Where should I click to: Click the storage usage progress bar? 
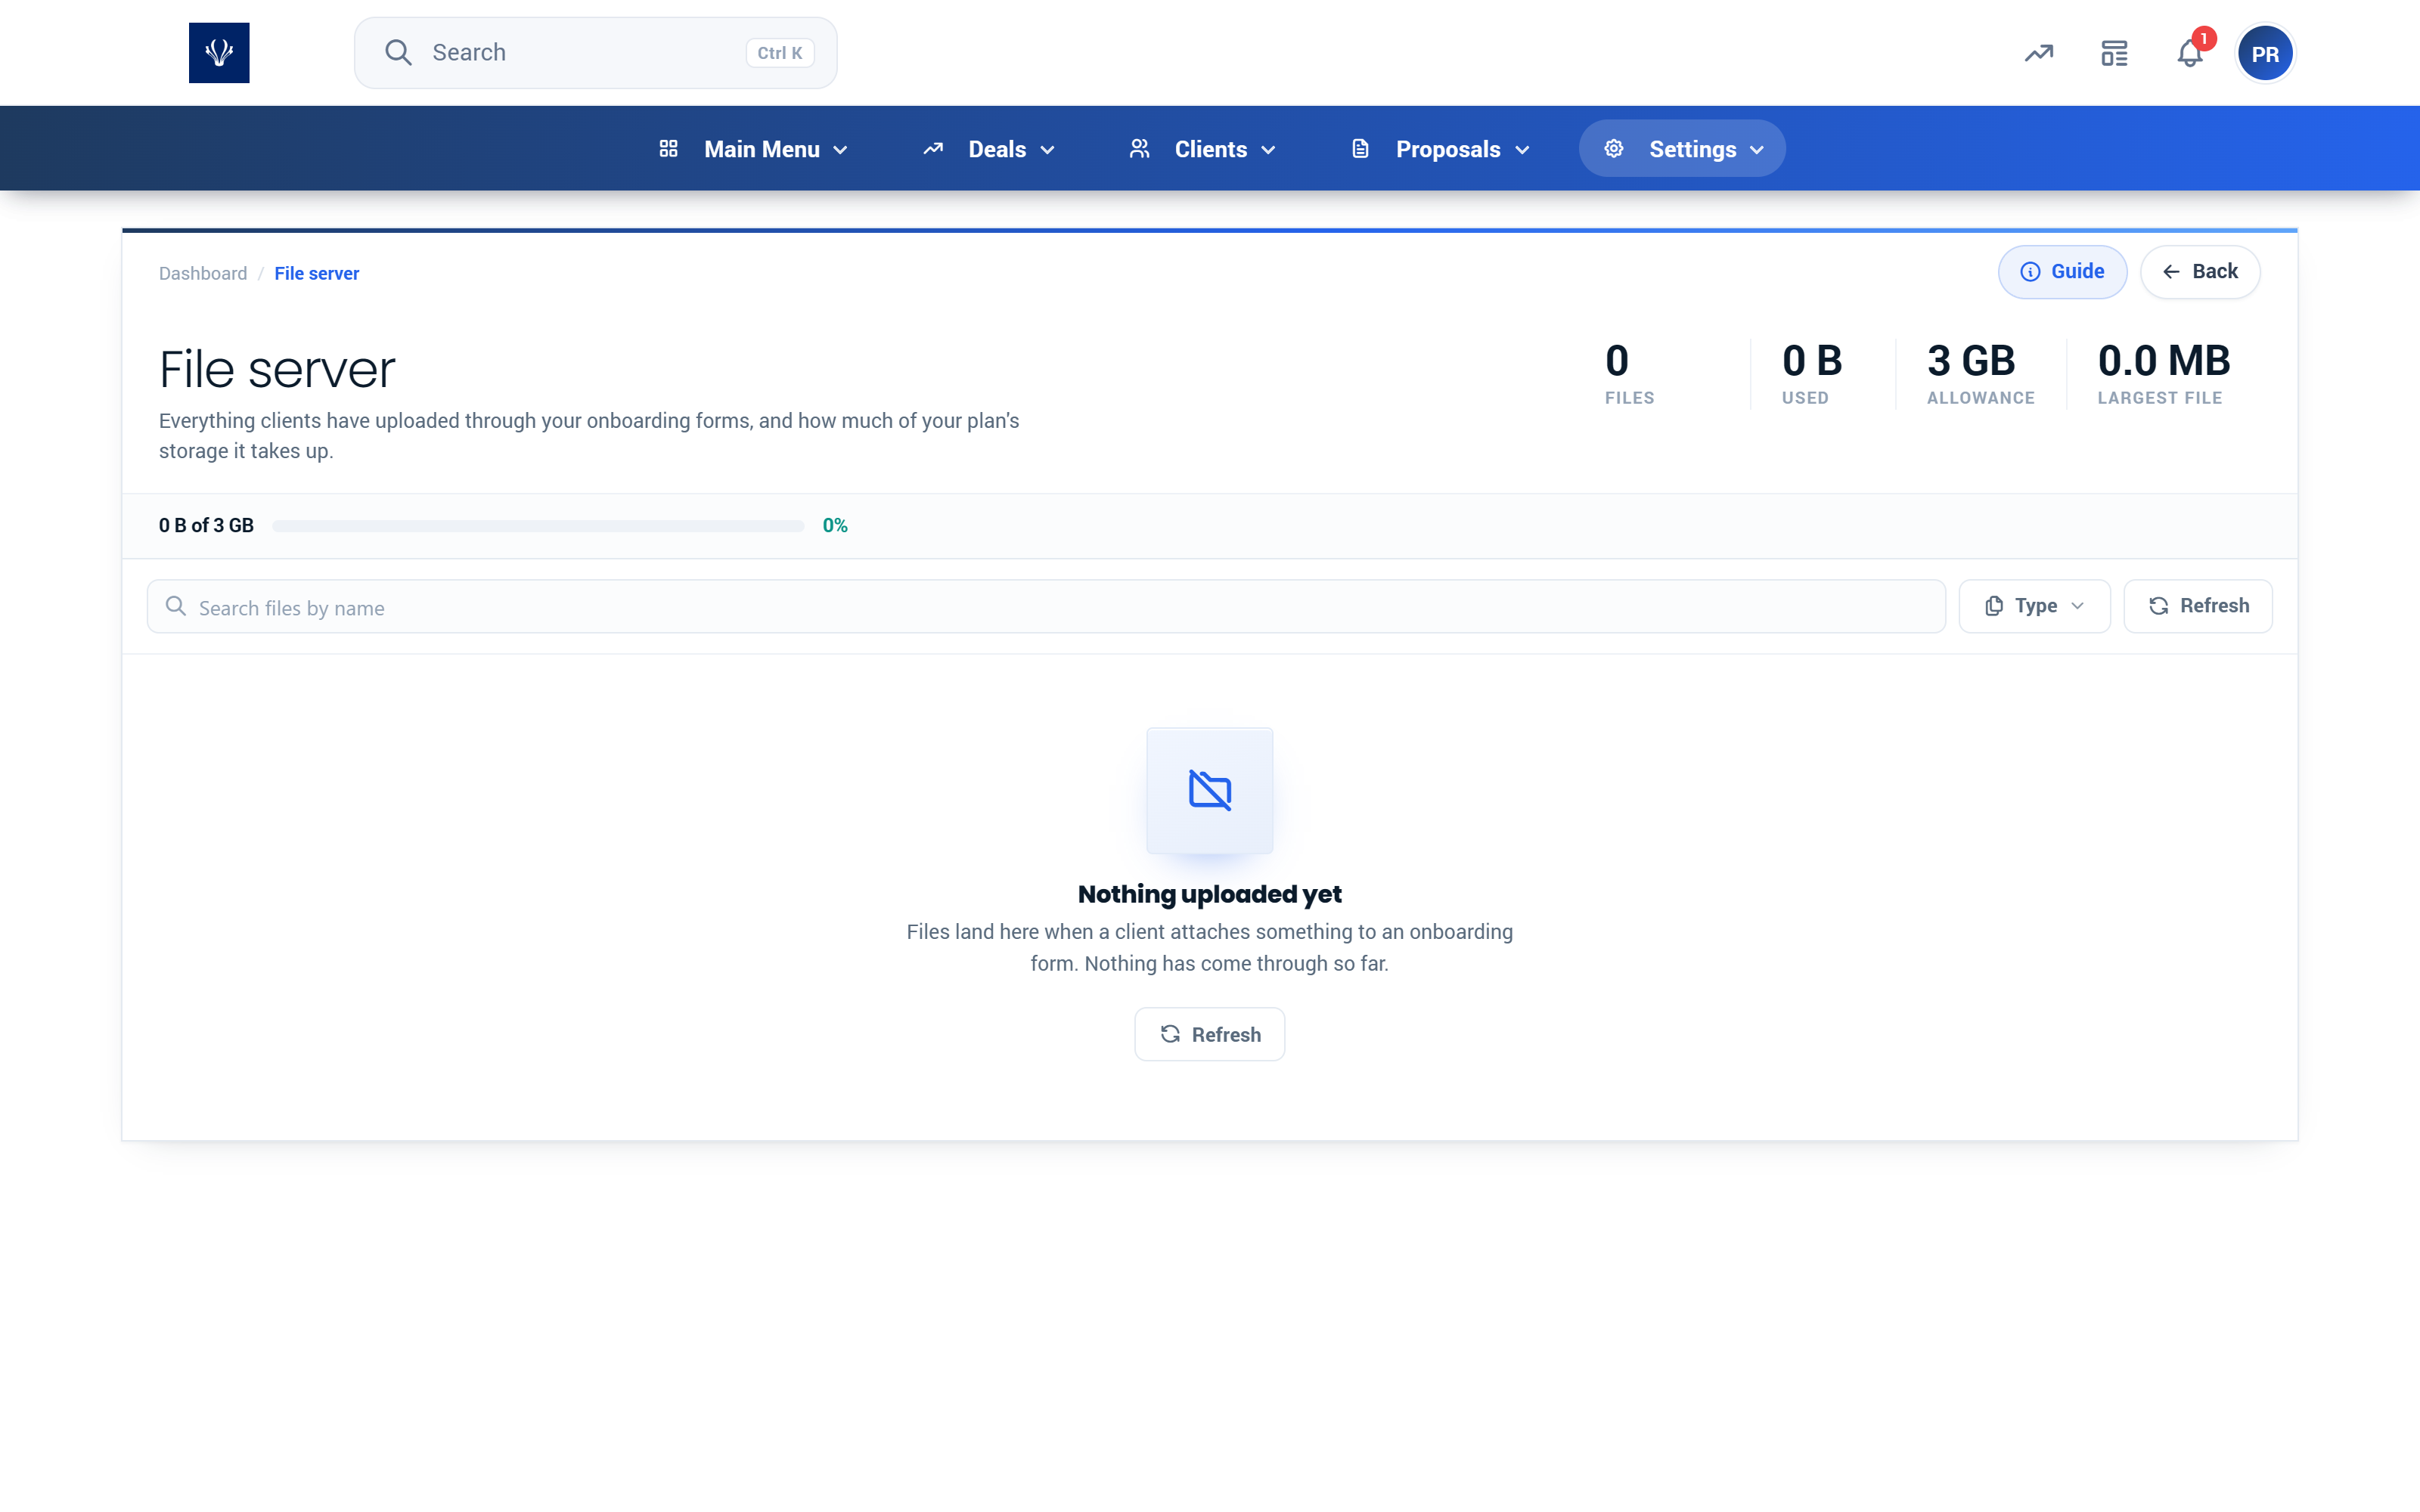click(538, 526)
